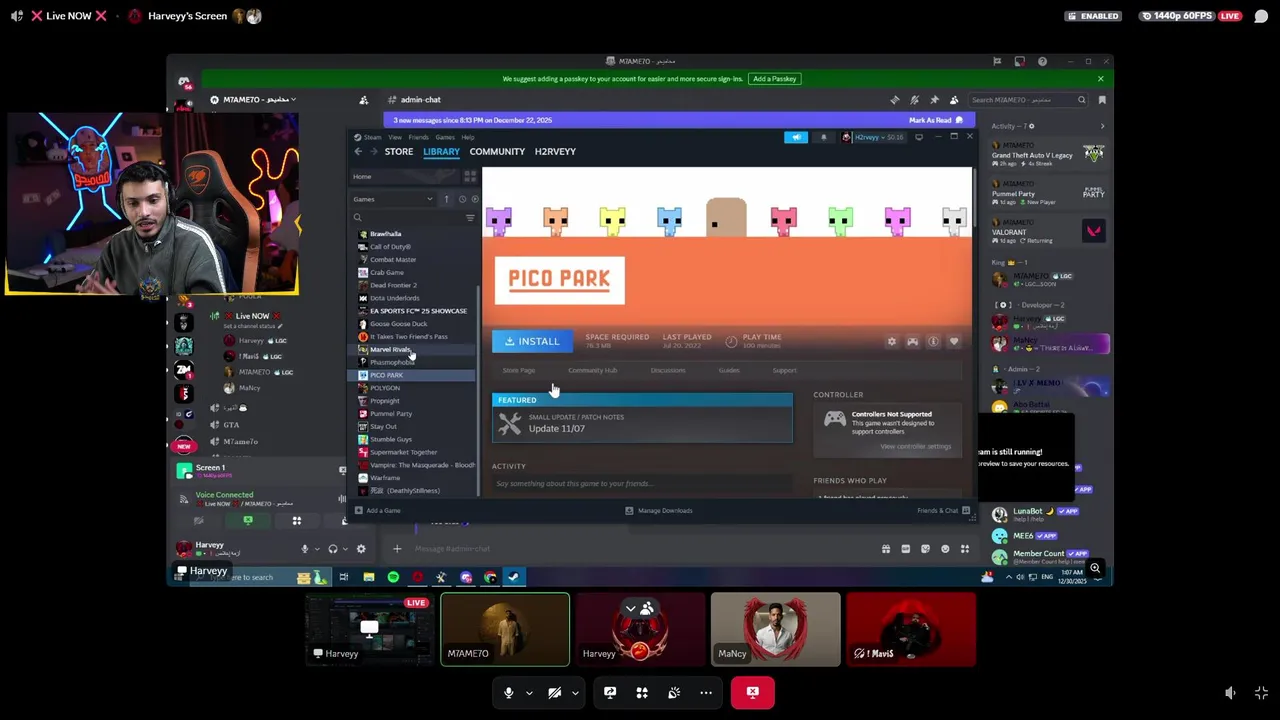Expand camera options arrow
This screenshot has height=720, width=1280.
(575, 692)
